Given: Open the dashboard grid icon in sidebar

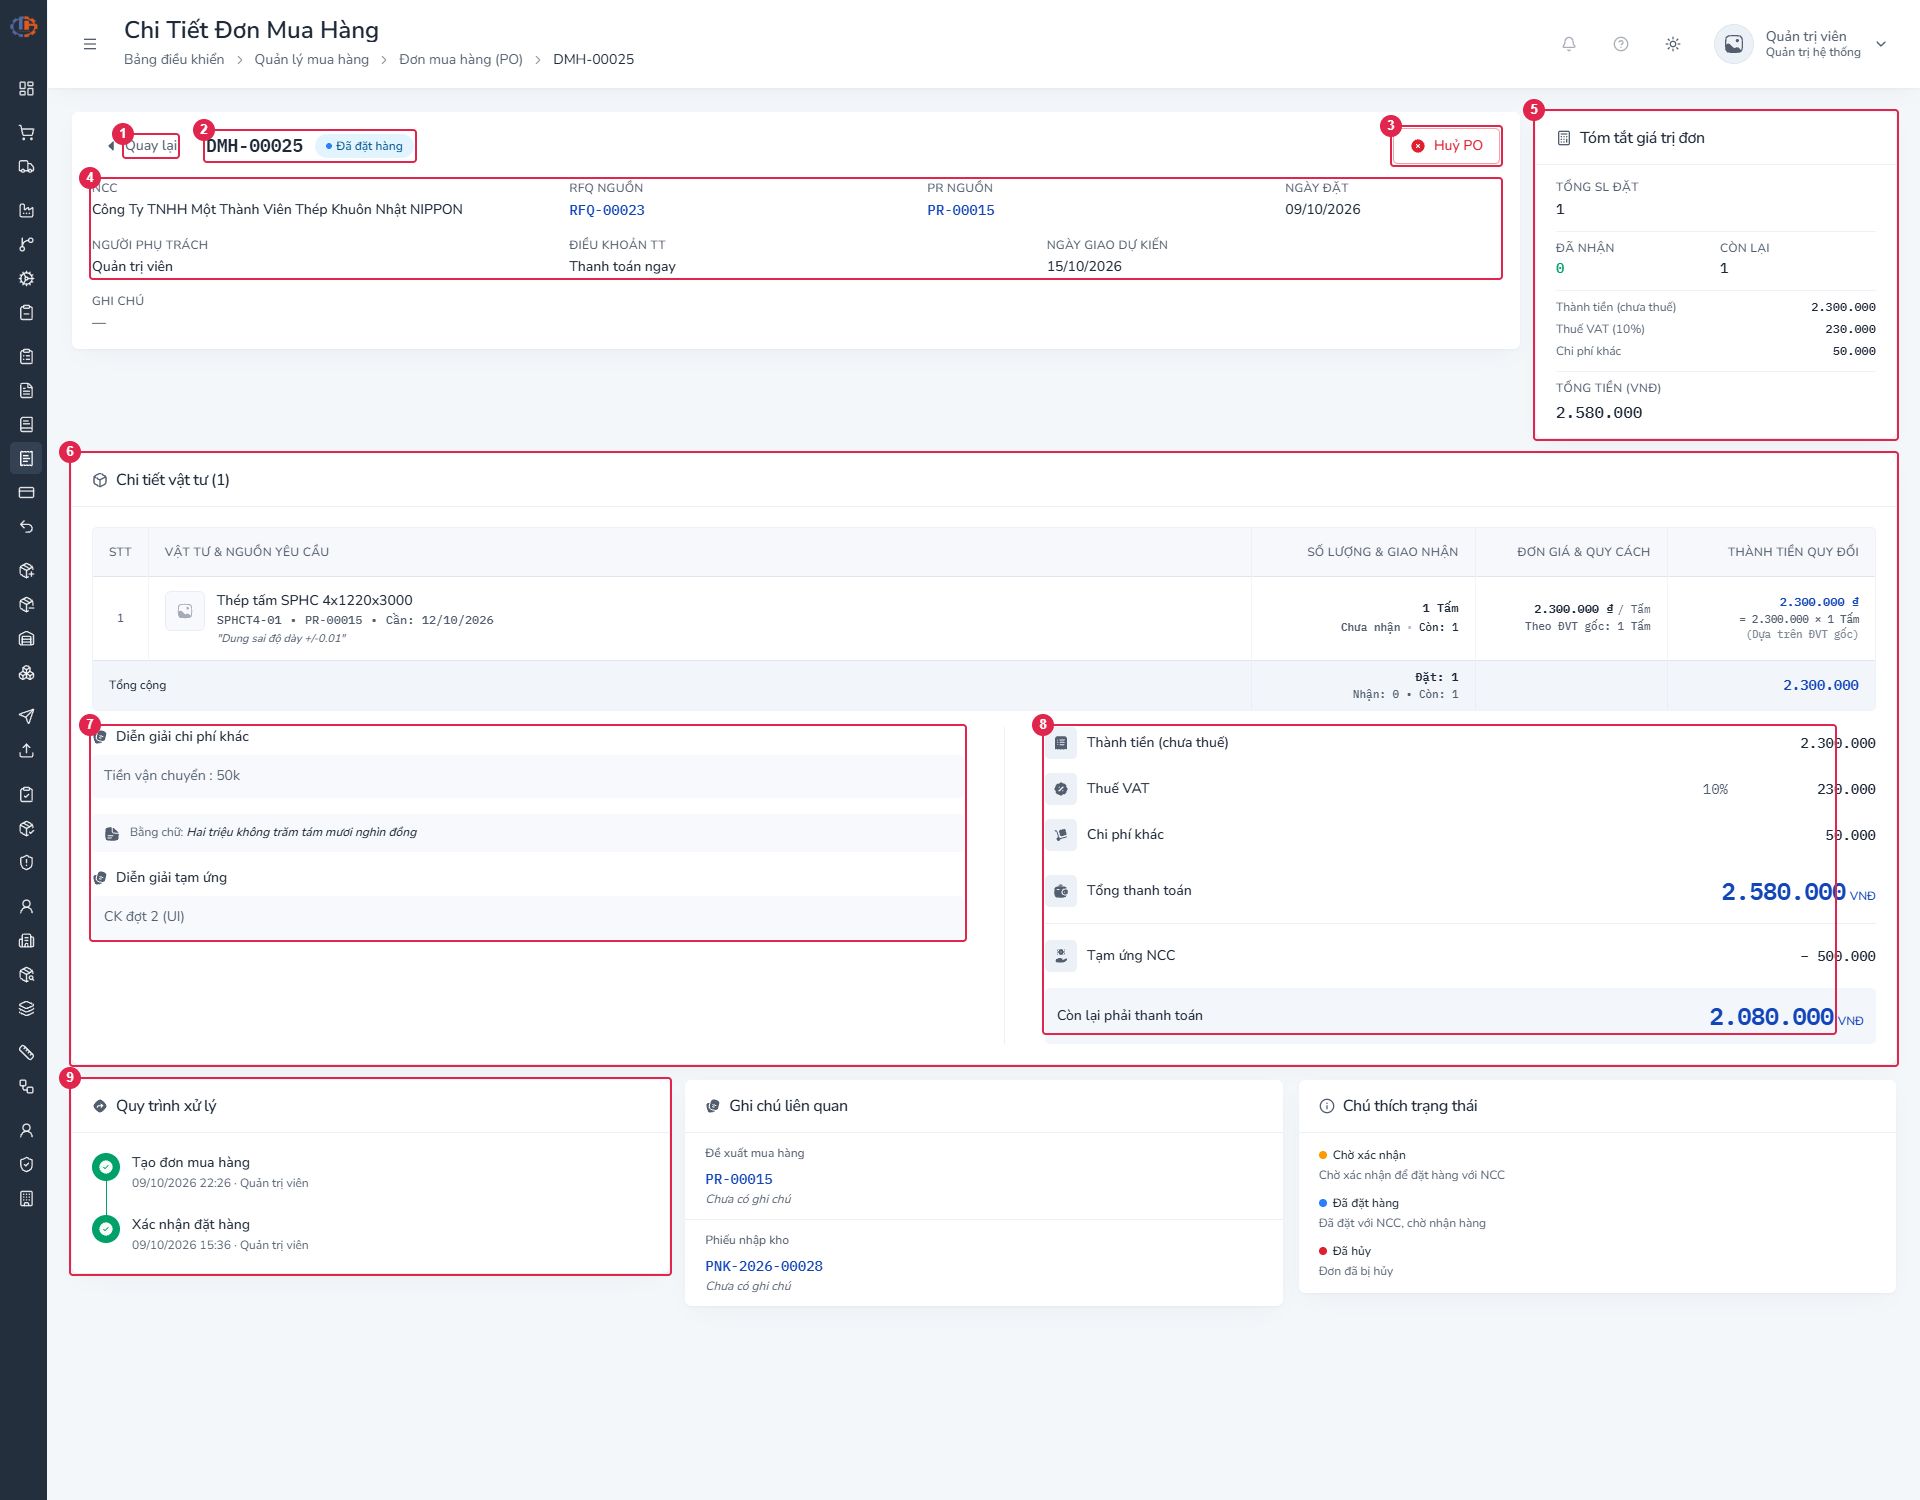Looking at the screenshot, I should [27, 89].
